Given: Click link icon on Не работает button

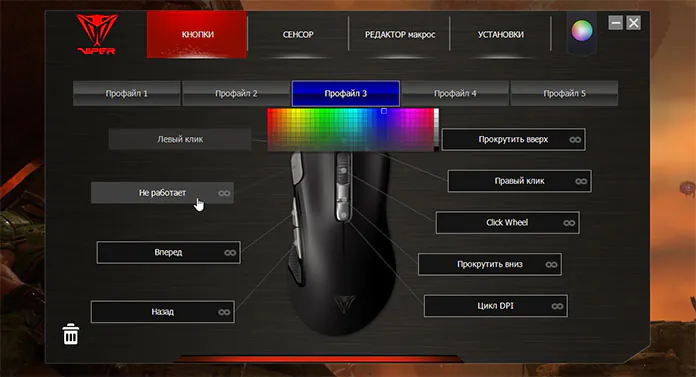Looking at the screenshot, I should (224, 193).
